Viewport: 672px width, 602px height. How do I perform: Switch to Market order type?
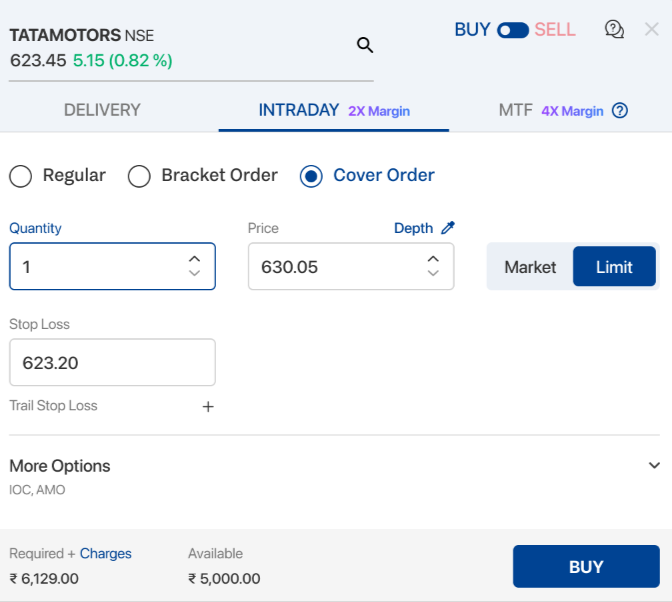click(530, 267)
